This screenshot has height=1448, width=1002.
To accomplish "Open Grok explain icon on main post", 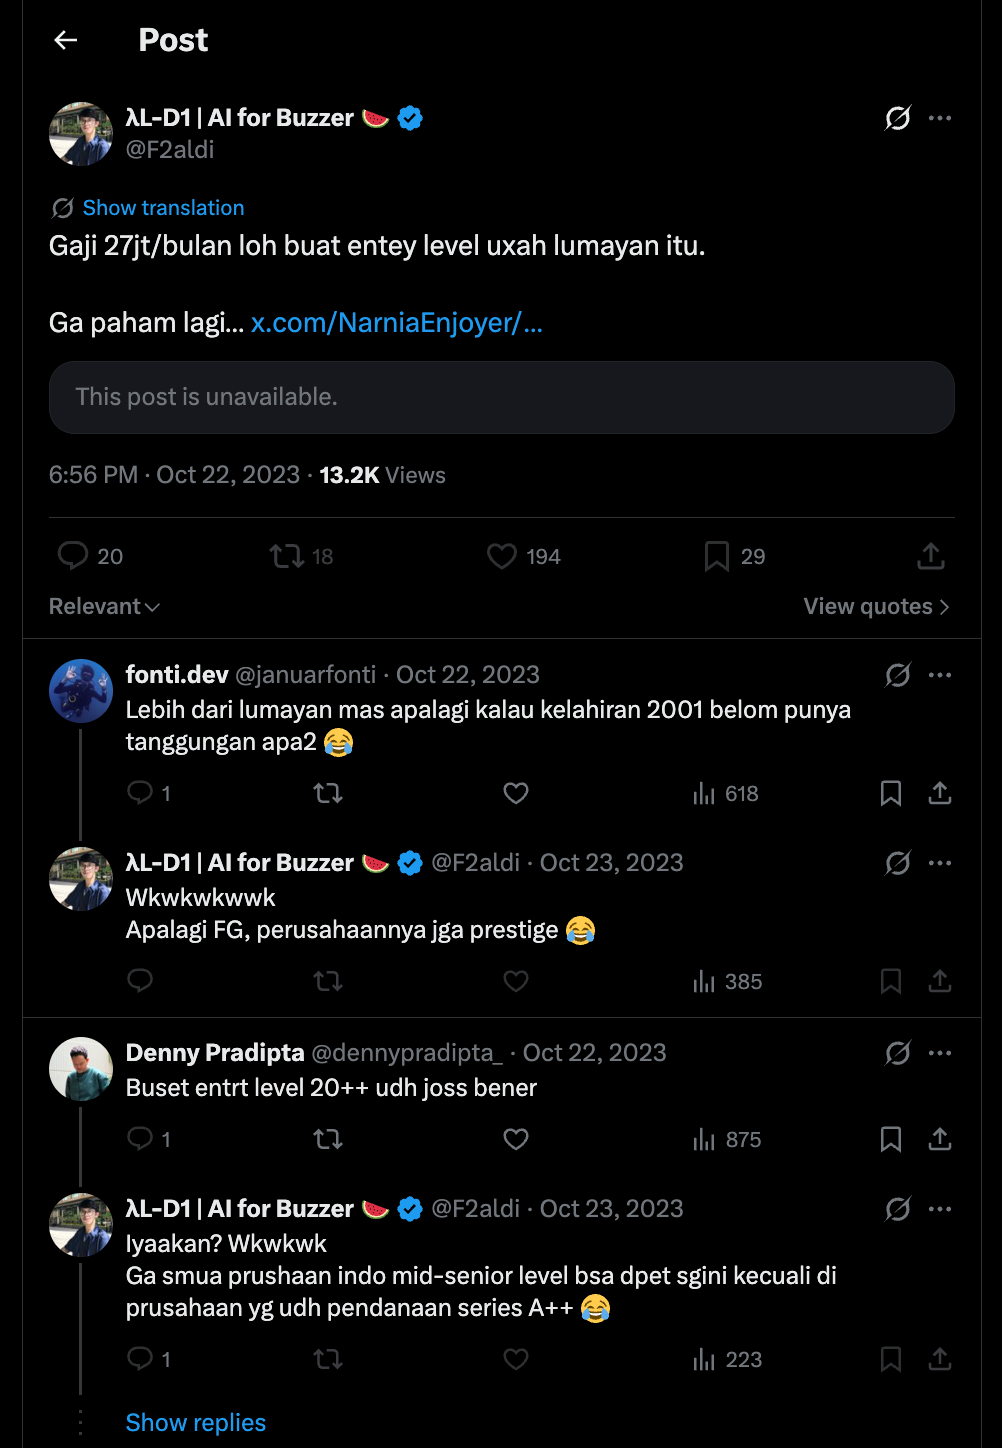I will (898, 118).
